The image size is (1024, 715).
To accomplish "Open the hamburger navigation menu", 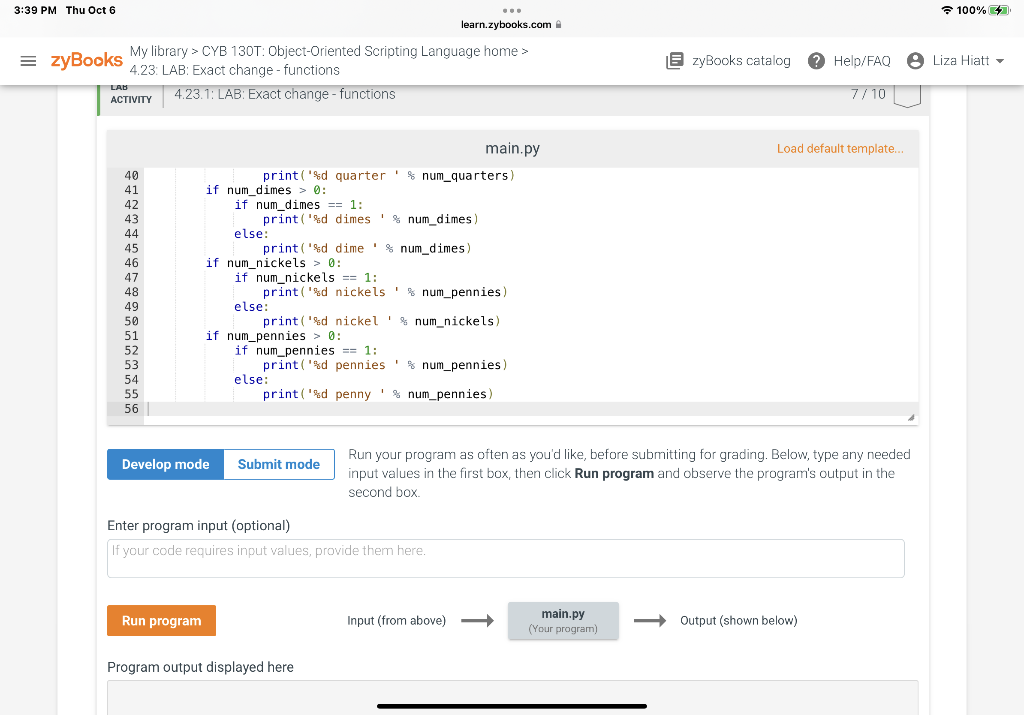I will pos(28,61).
